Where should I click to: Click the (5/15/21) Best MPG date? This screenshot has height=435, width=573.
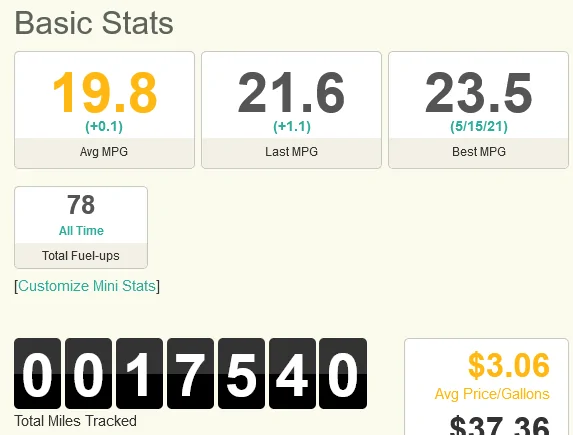click(479, 126)
